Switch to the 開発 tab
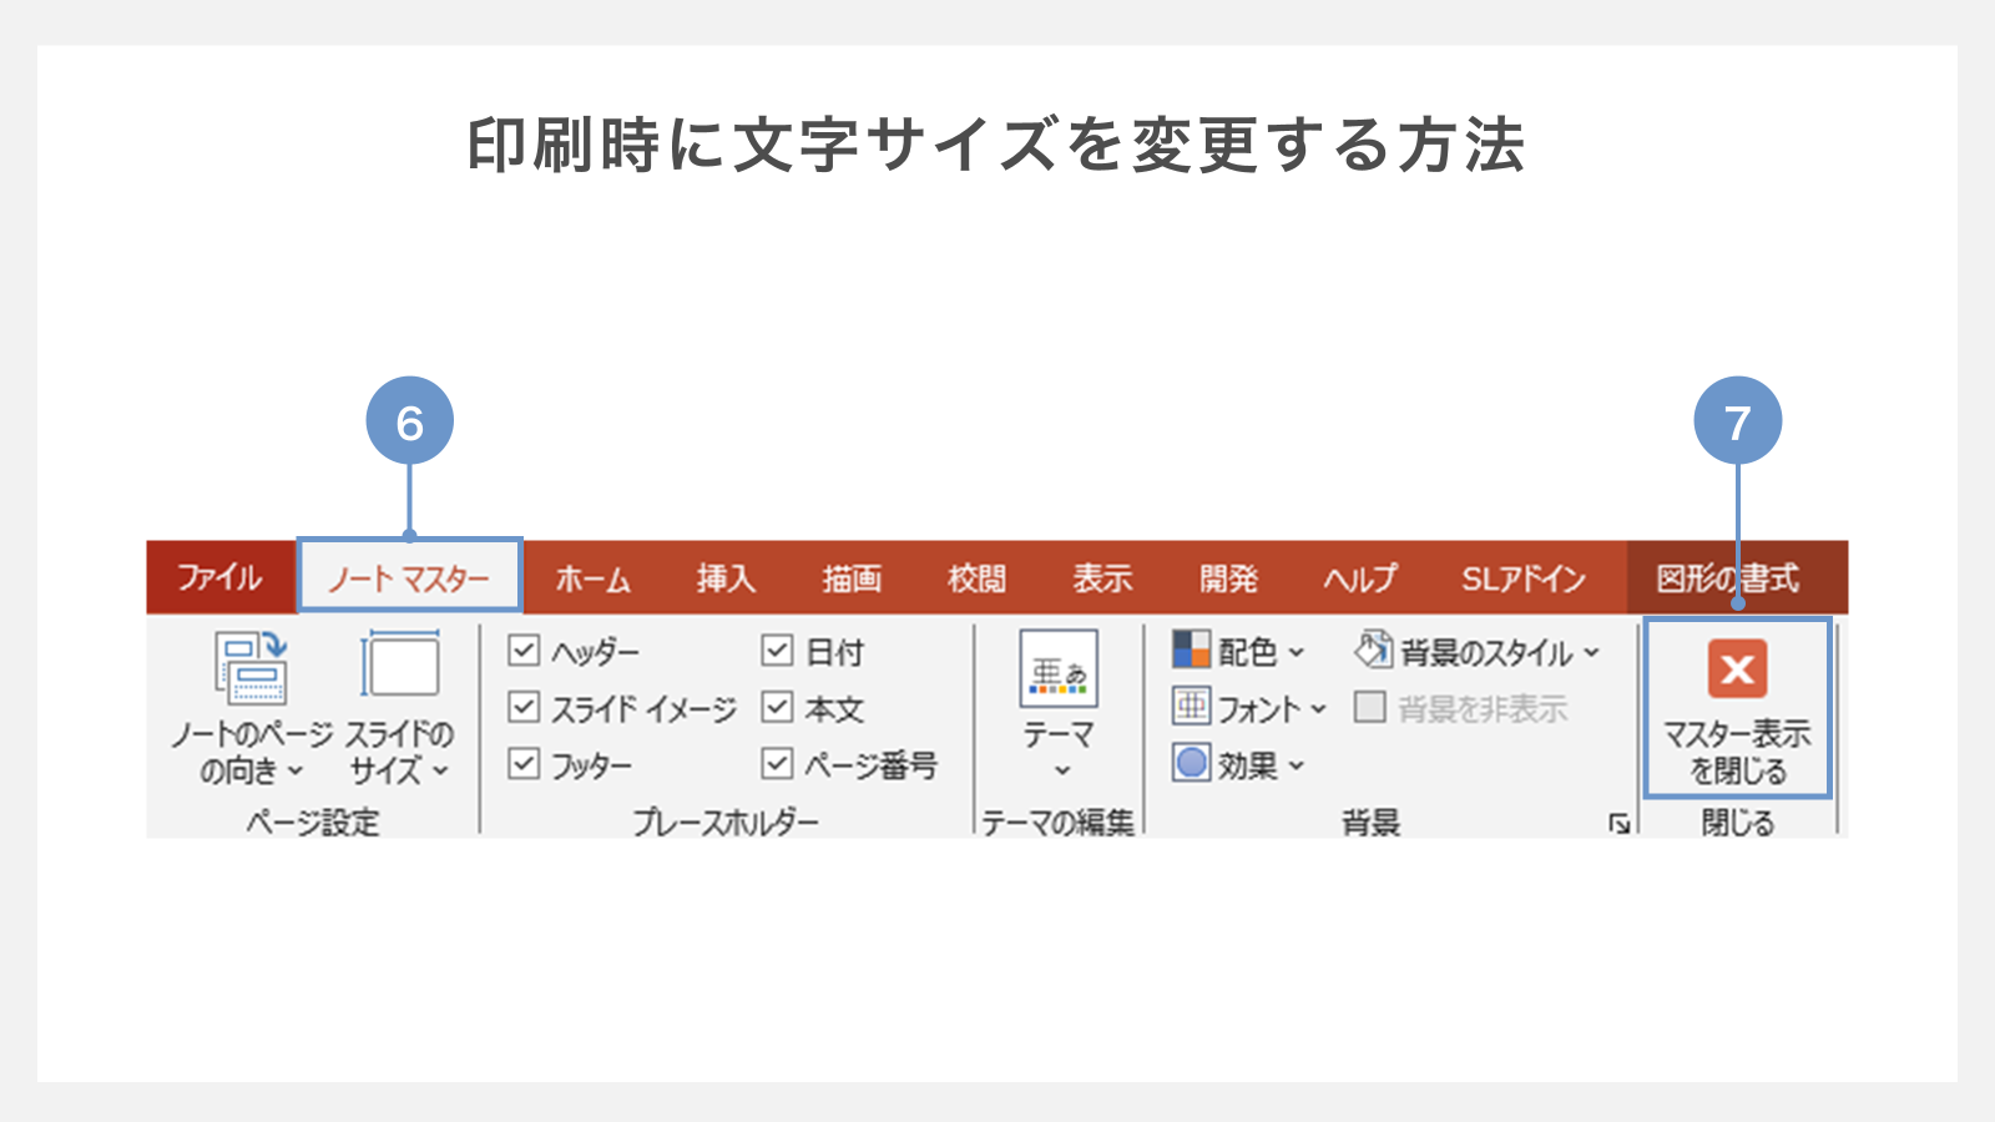The height and width of the screenshot is (1122, 1995). tap(1228, 578)
